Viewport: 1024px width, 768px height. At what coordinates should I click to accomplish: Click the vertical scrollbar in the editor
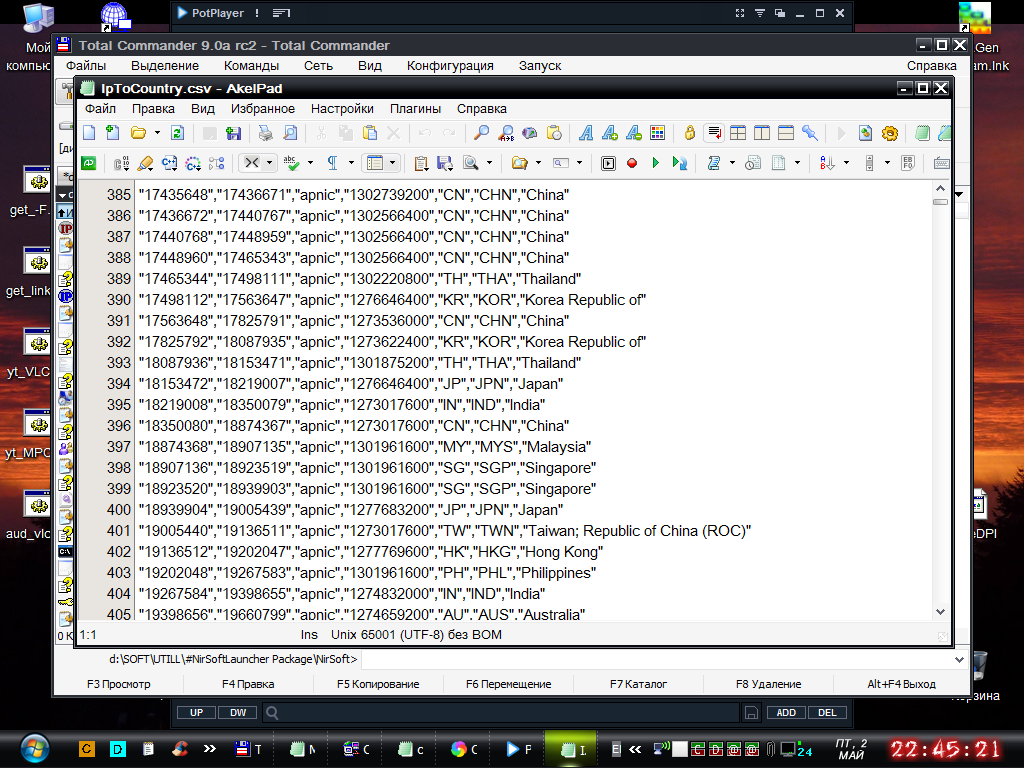click(x=940, y=400)
